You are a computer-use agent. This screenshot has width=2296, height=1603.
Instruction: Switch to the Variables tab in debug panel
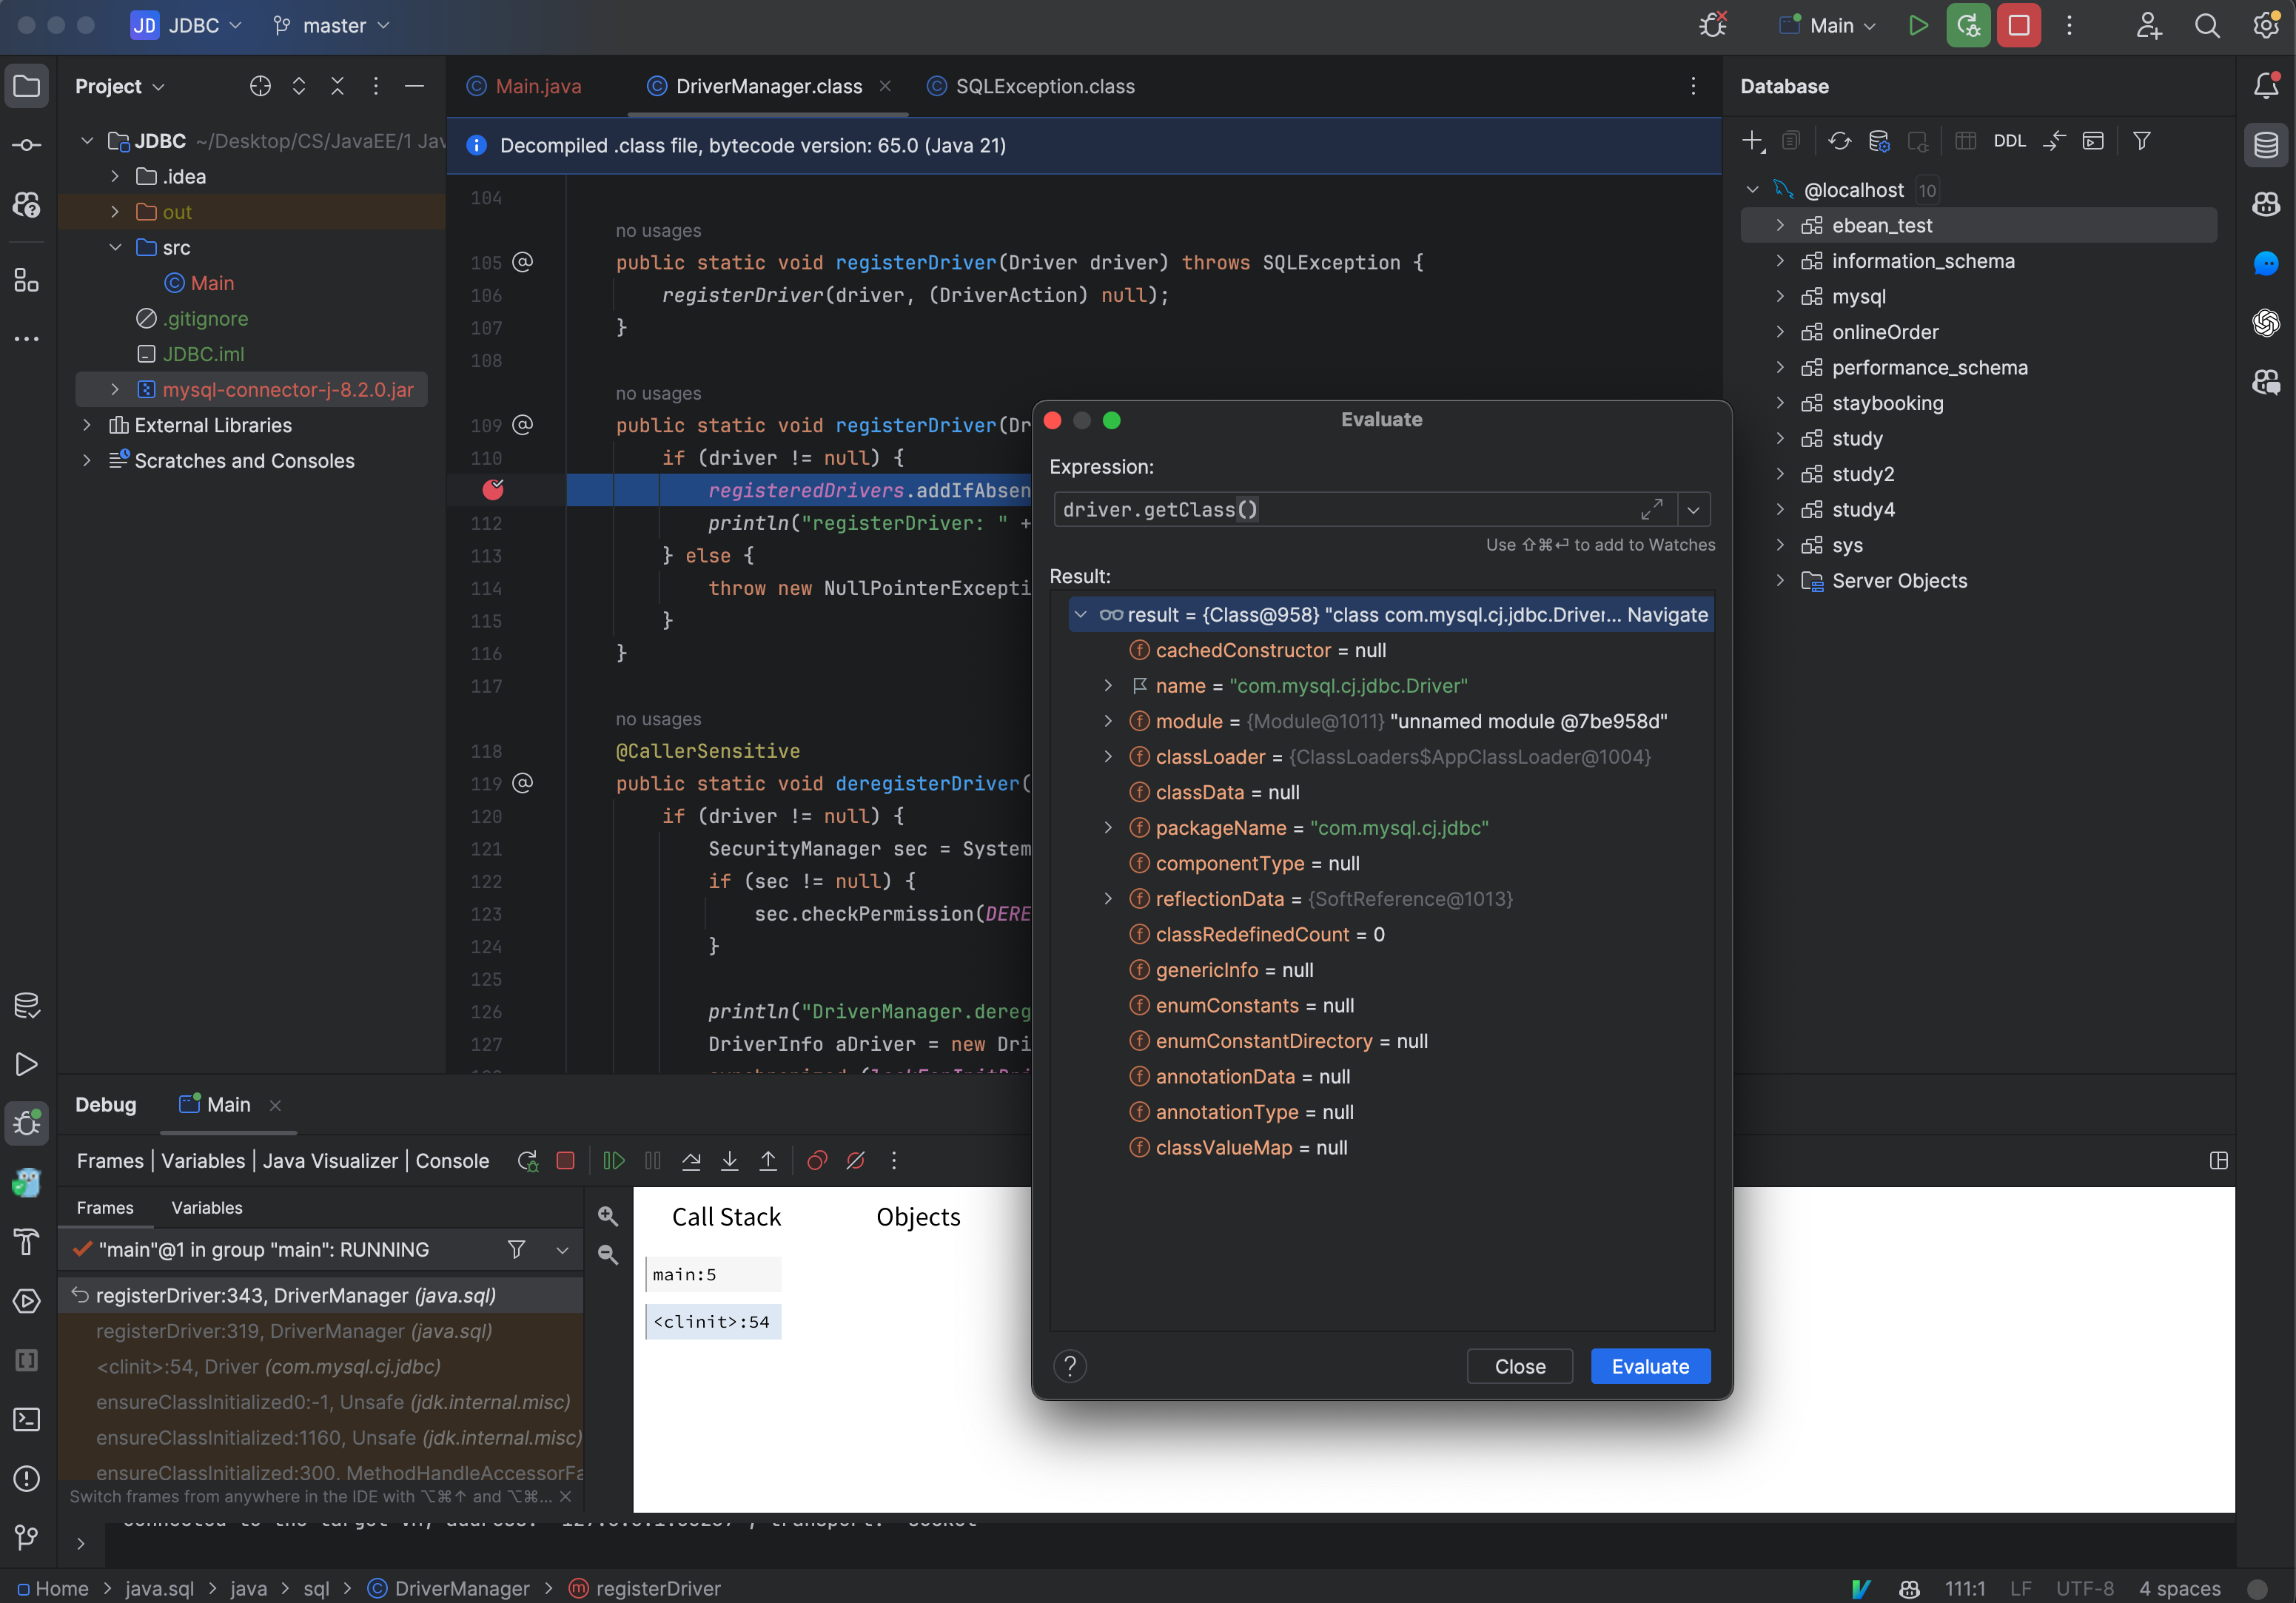(206, 1207)
